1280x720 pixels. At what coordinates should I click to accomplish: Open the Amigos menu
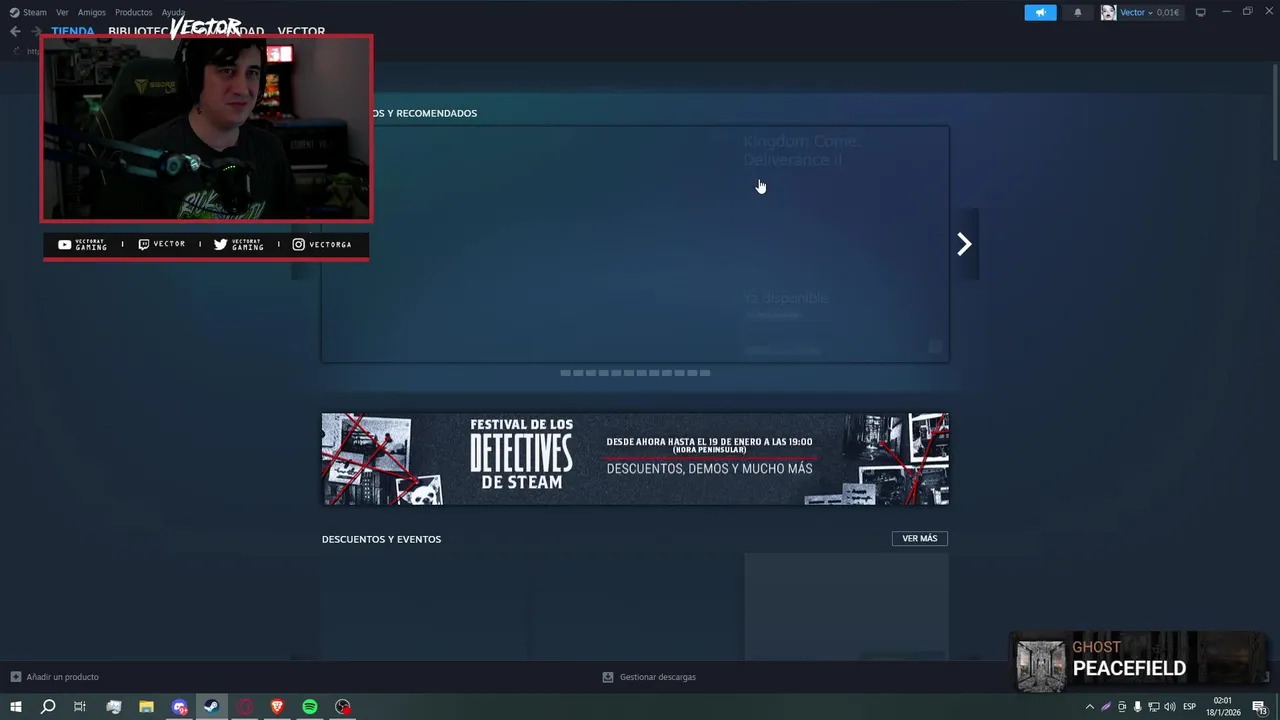tap(92, 12)
